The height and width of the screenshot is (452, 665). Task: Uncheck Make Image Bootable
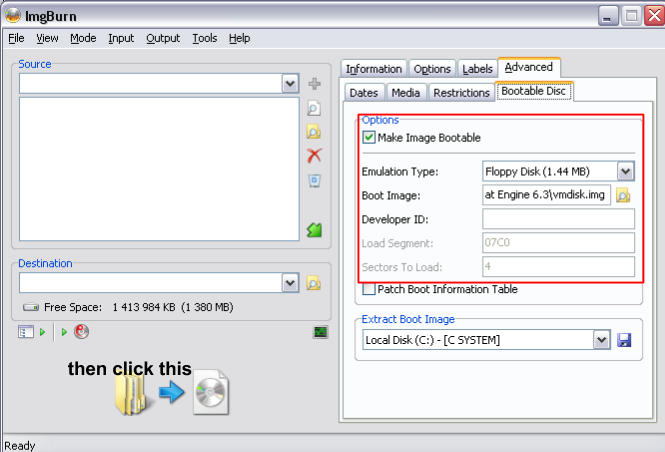point(369,138)
